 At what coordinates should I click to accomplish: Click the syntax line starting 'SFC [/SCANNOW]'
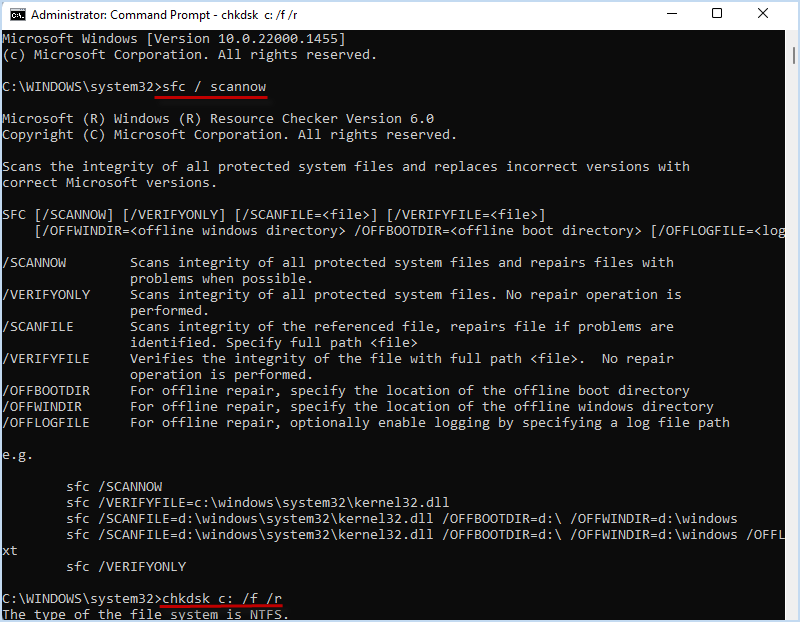coord(274,215)
